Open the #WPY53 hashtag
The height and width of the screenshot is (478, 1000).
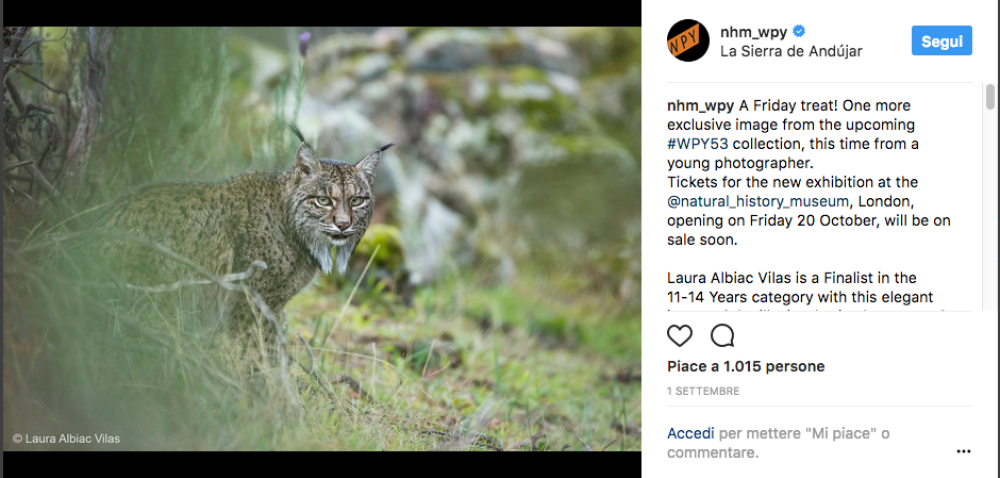point(699,144)
